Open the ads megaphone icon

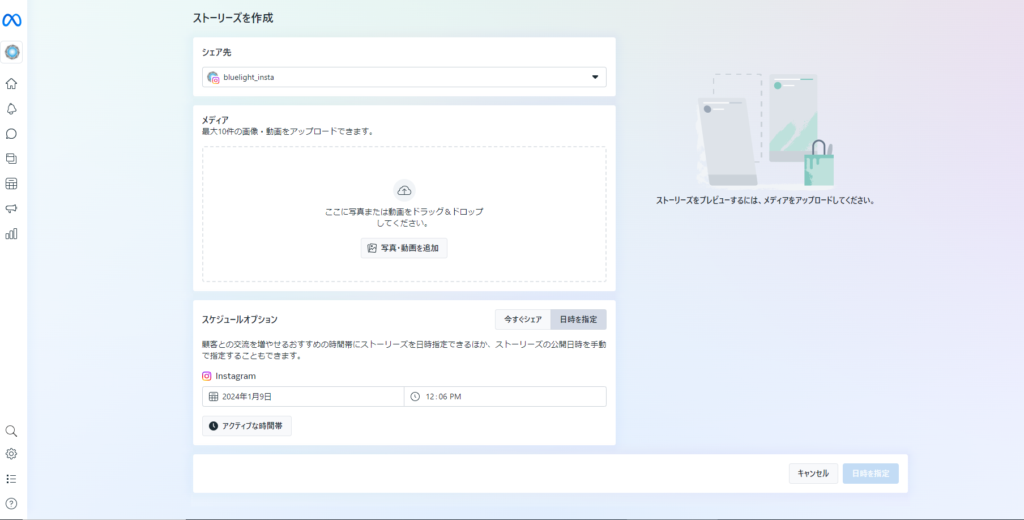point(12,209)
